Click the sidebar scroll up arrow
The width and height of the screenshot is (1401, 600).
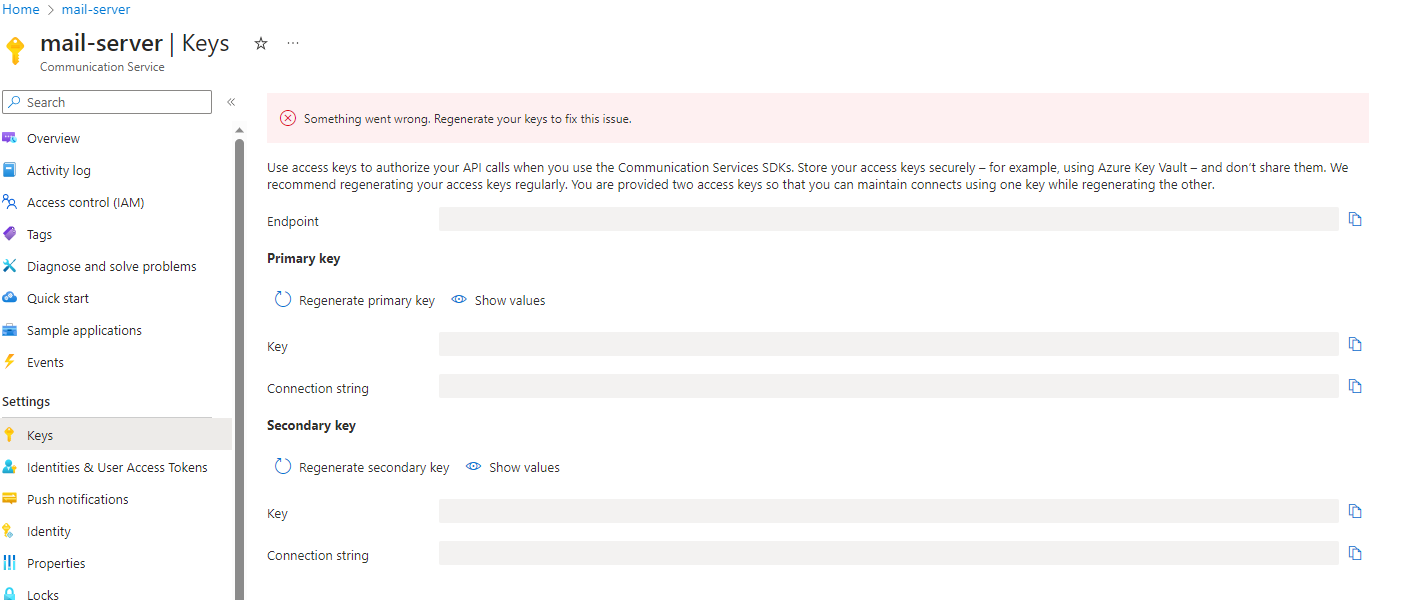(x=239, y=130)
